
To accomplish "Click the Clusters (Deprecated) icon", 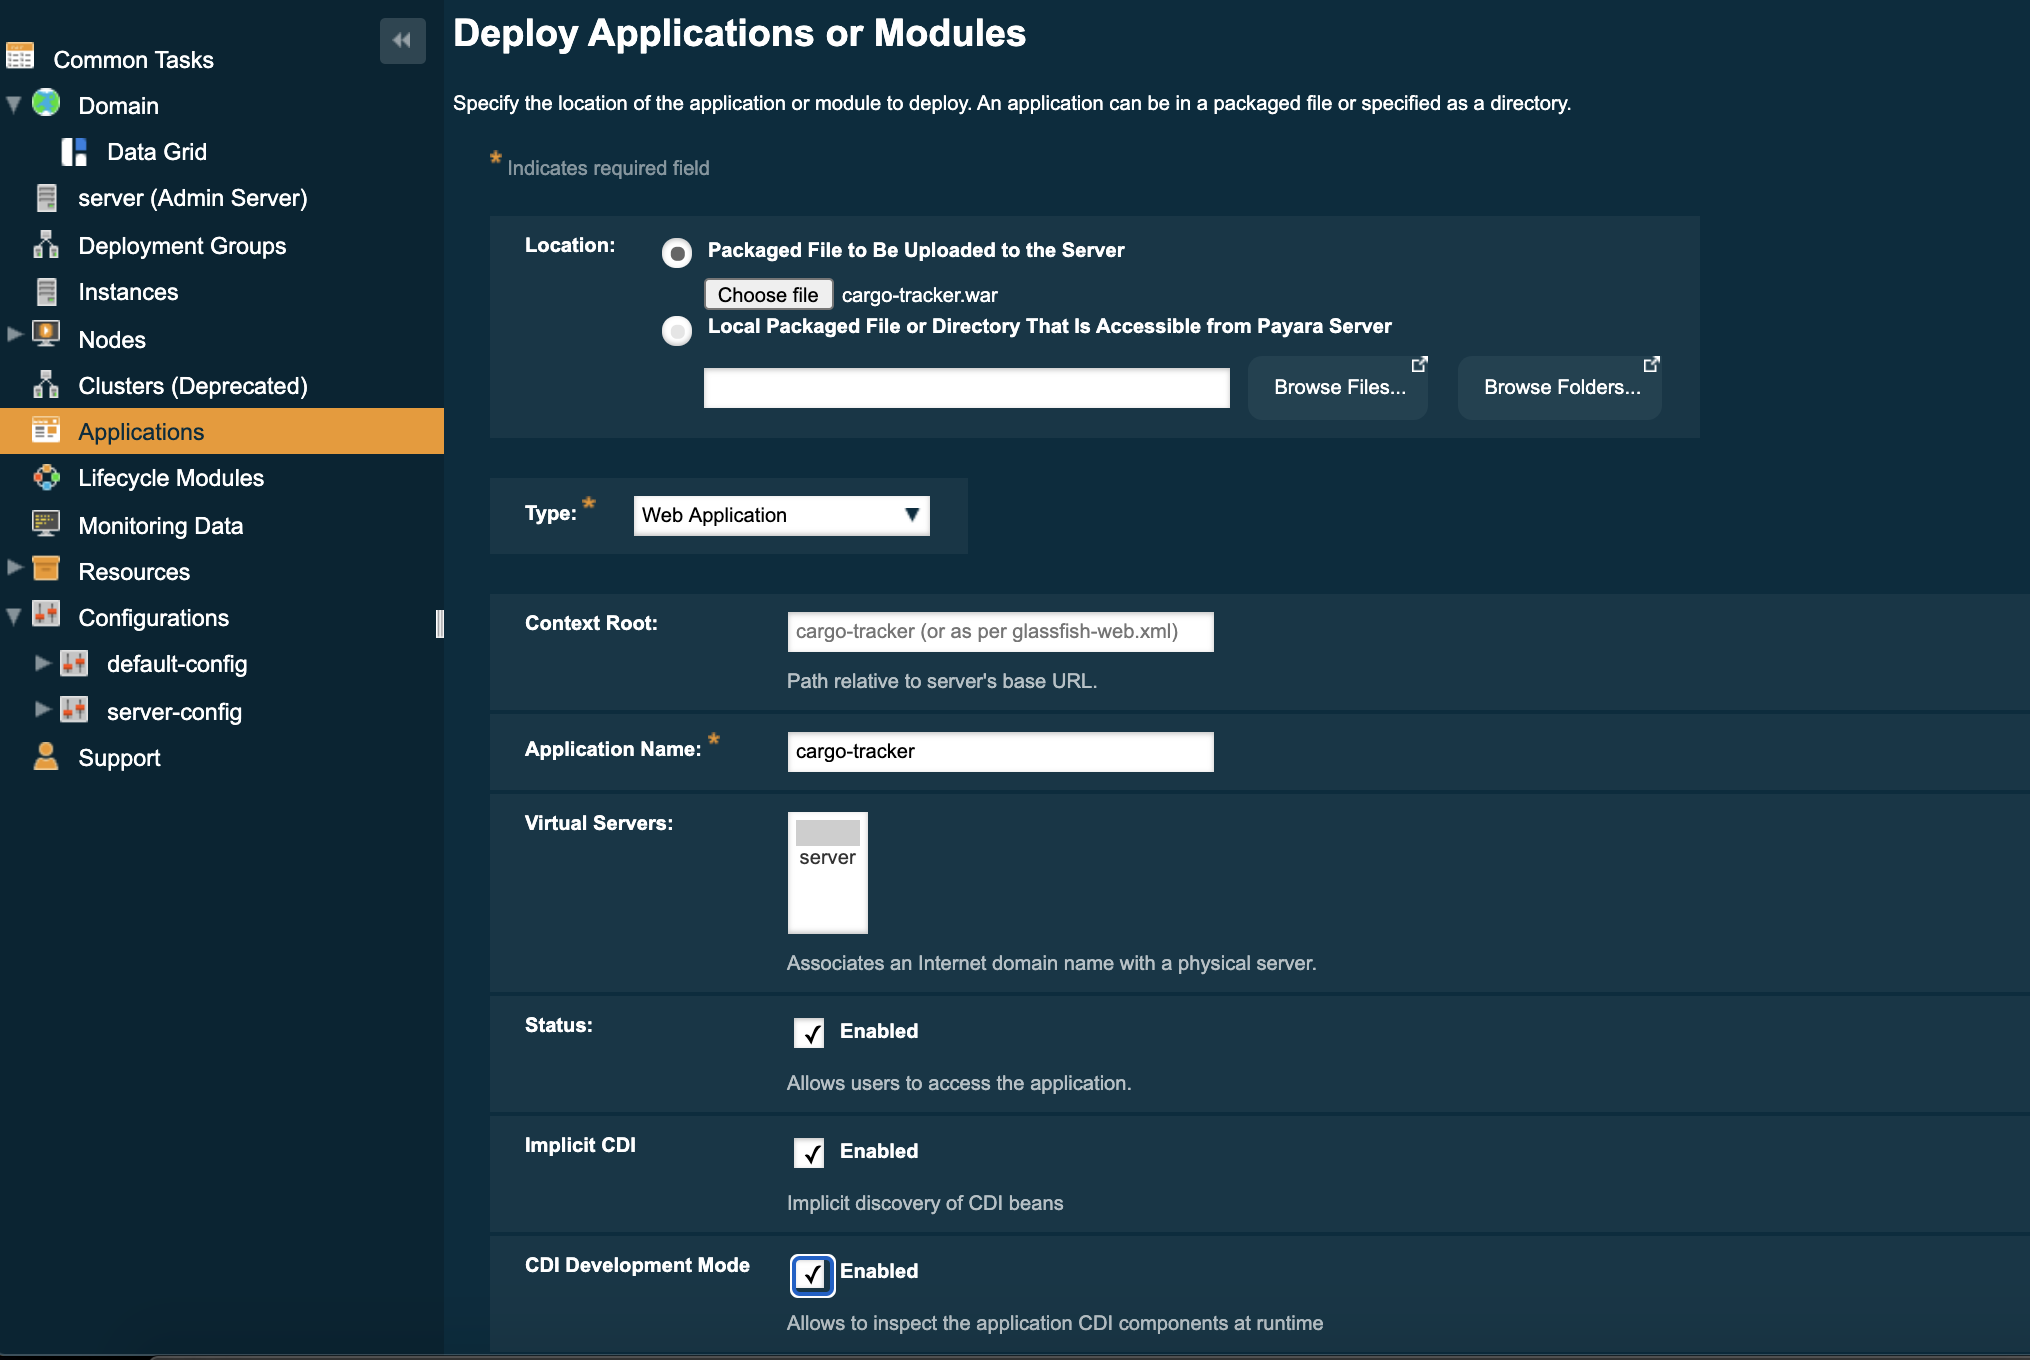I will pos(44,384).
